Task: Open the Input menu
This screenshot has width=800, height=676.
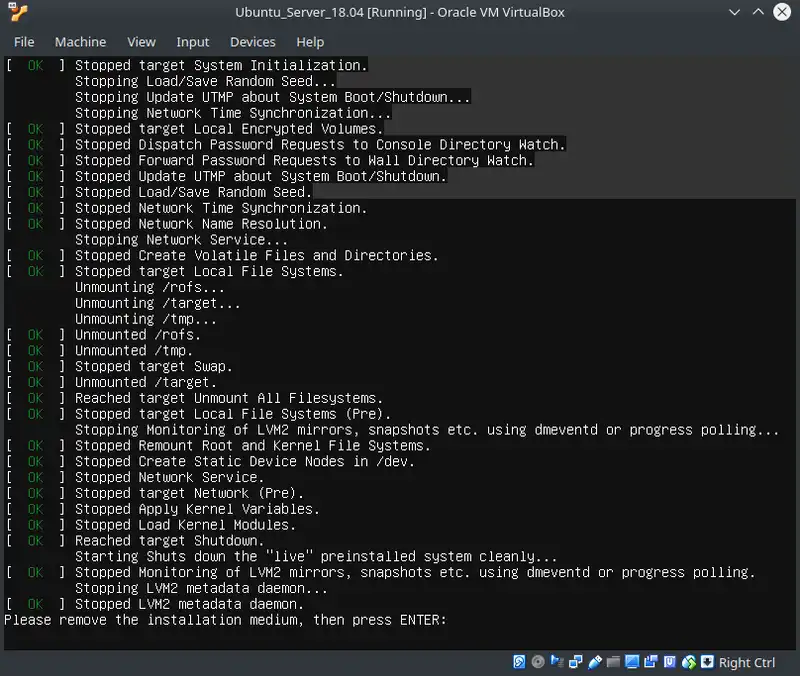Action: click(x=193, y=42)
